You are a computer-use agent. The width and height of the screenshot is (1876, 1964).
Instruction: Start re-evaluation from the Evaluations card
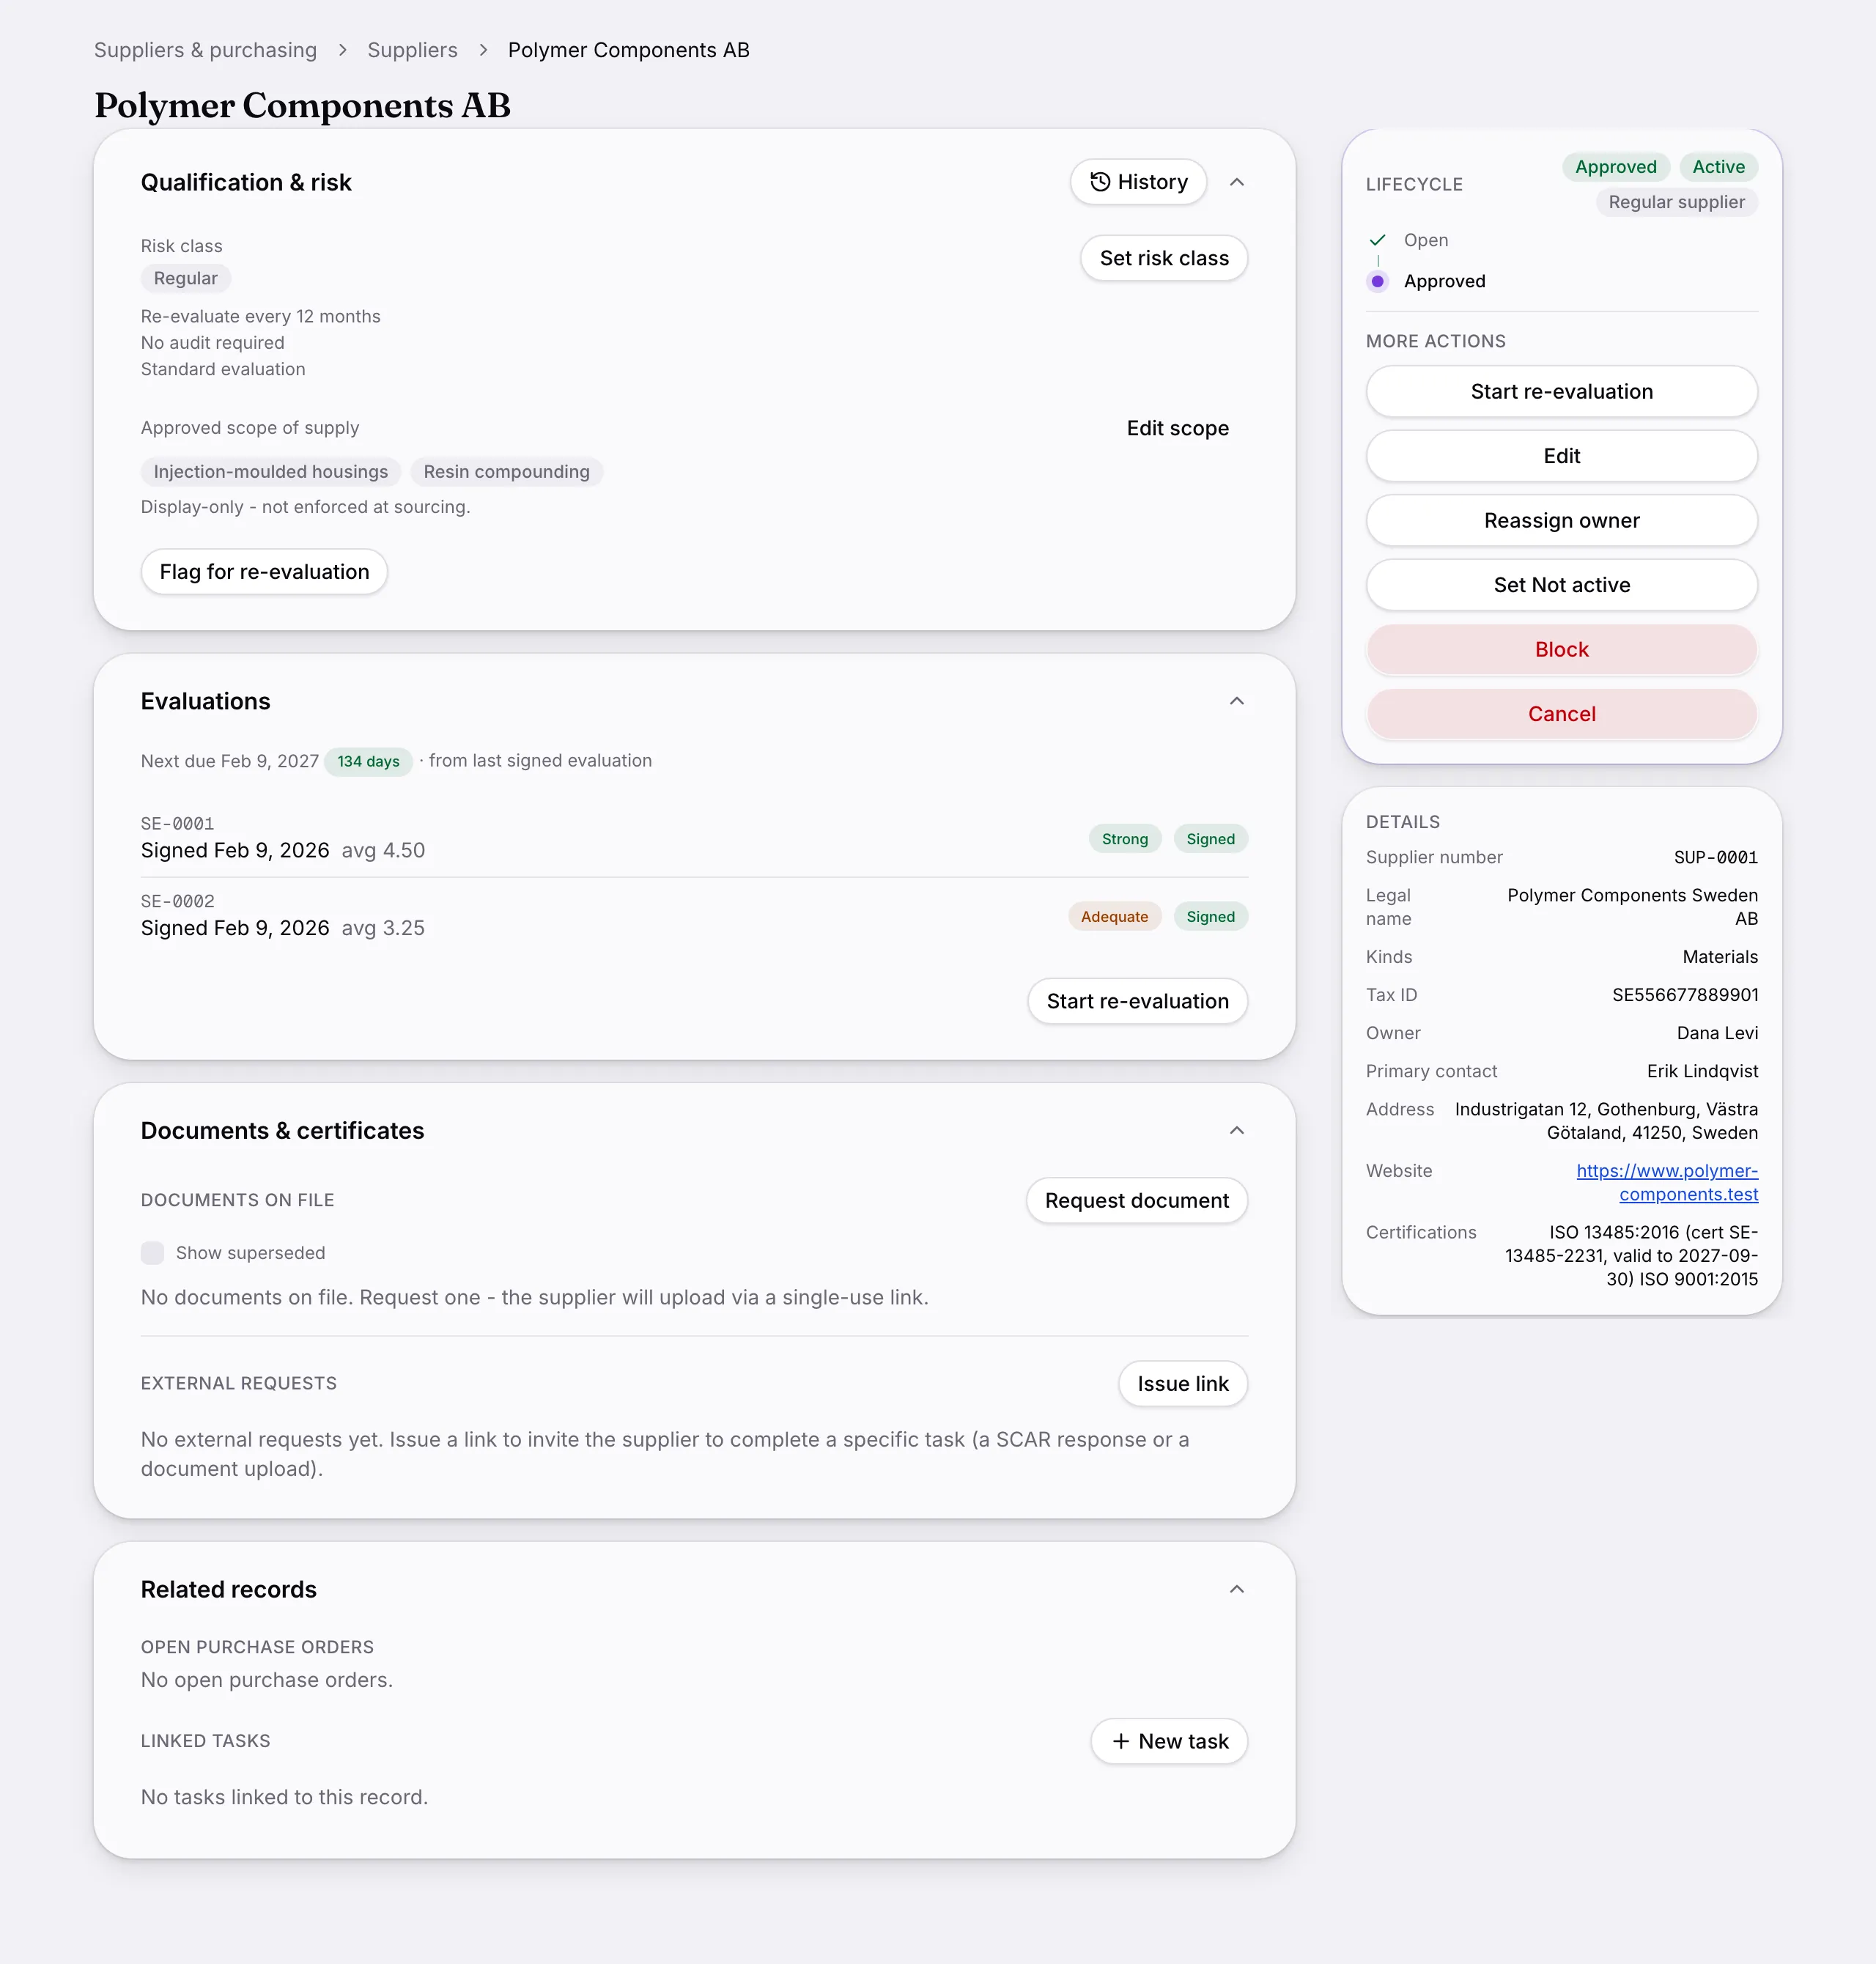pyautogui.click(x=1137, y=1001)
